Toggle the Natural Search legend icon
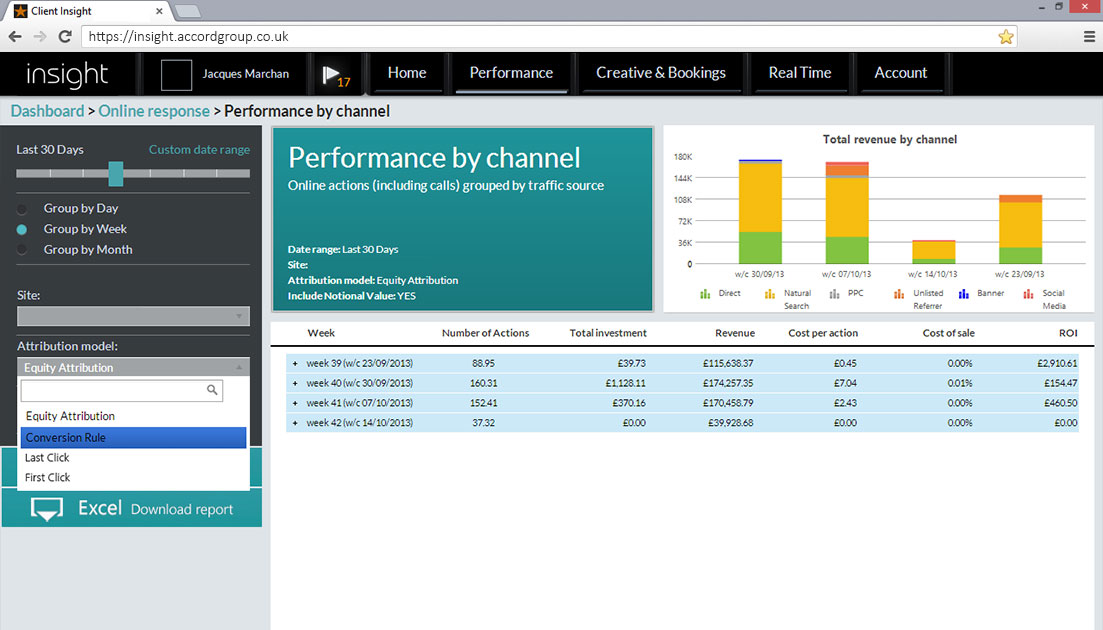Viewport: 1103px width, 630px height. tap(770, 294)
